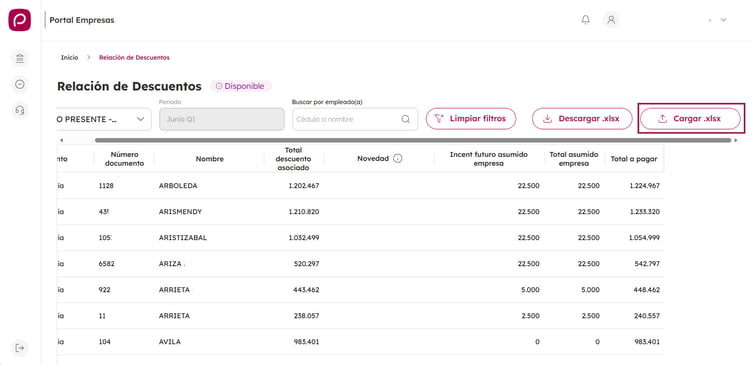Click Descargar .xlsx button
The height and width of the screenshot is (365, 752).
coord(582,118)
